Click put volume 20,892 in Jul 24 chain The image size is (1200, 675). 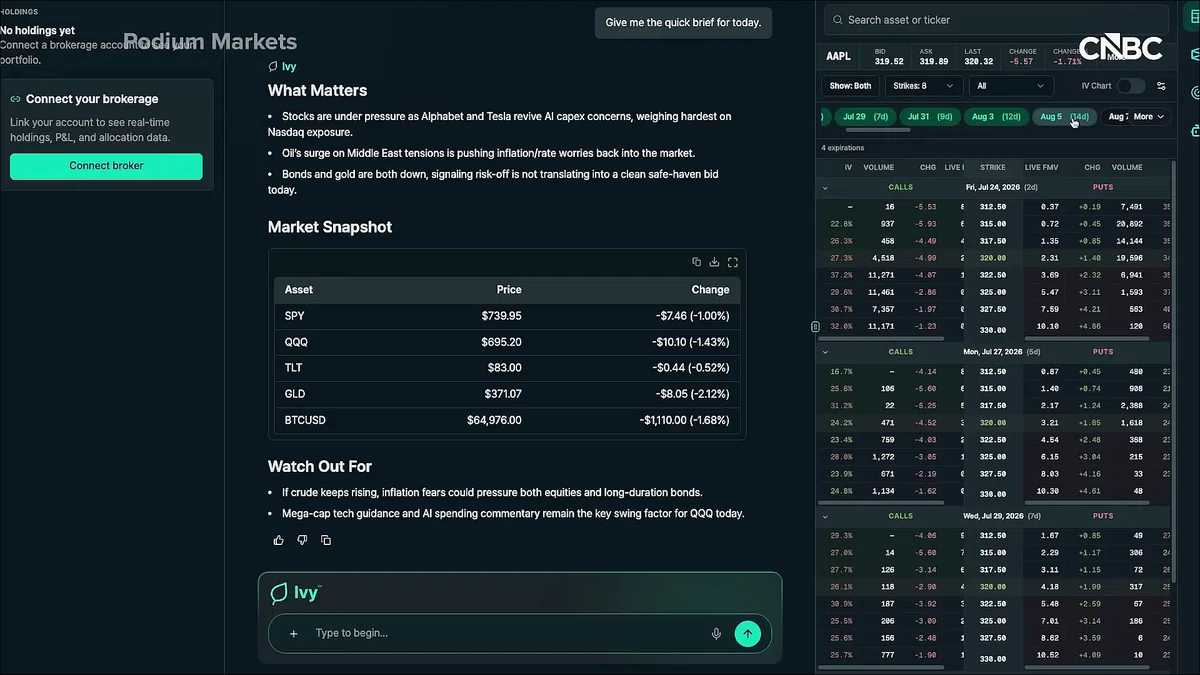[x=1129, y=224]
